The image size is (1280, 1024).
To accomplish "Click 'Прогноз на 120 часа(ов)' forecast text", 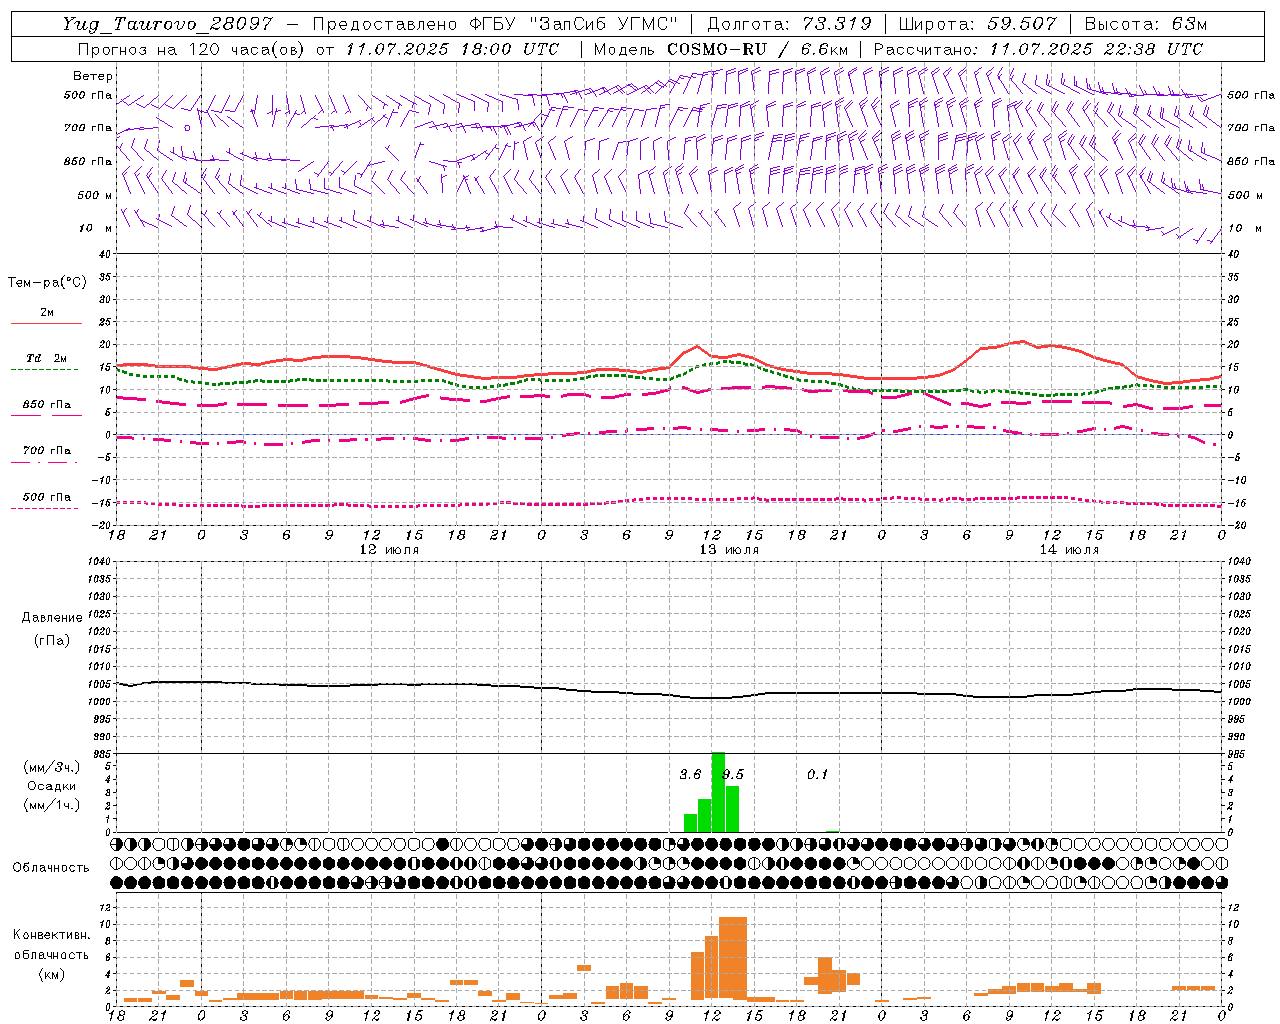I will (192, 49).
